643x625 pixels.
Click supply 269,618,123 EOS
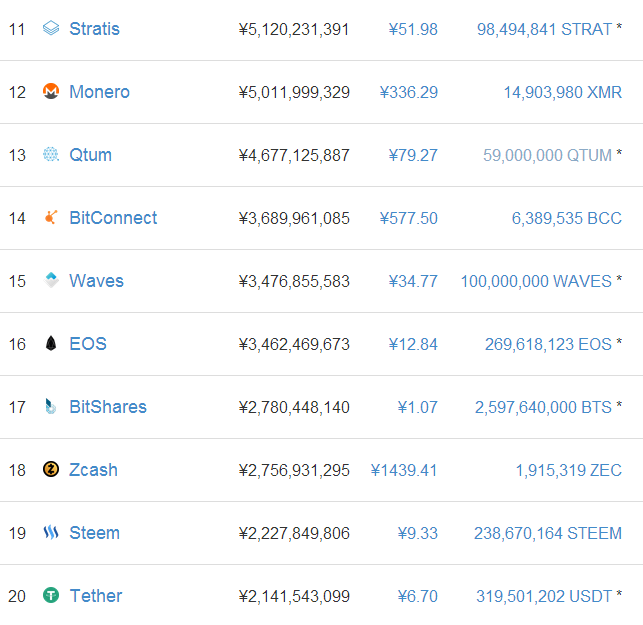coord(548,344)
